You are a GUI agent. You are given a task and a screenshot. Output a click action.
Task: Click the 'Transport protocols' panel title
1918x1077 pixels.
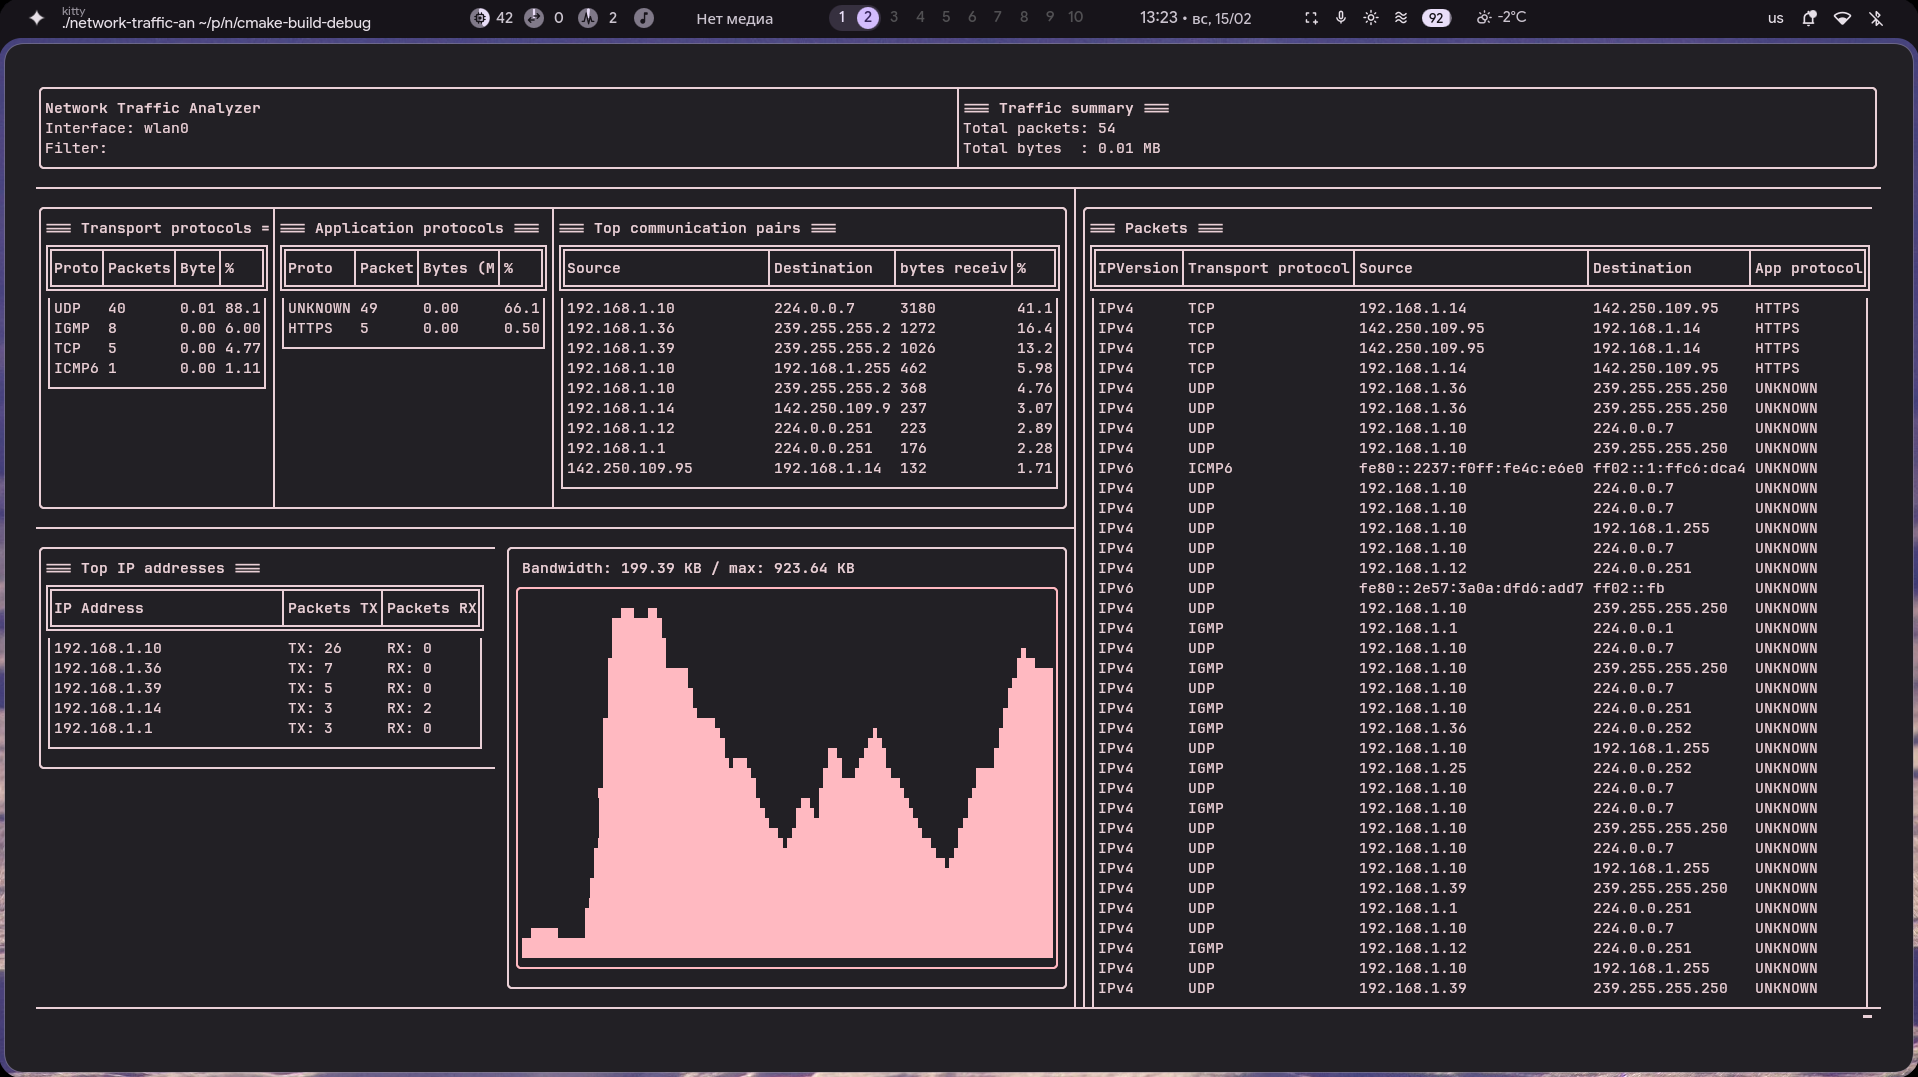pyautogui.click(x=166, y=228)
